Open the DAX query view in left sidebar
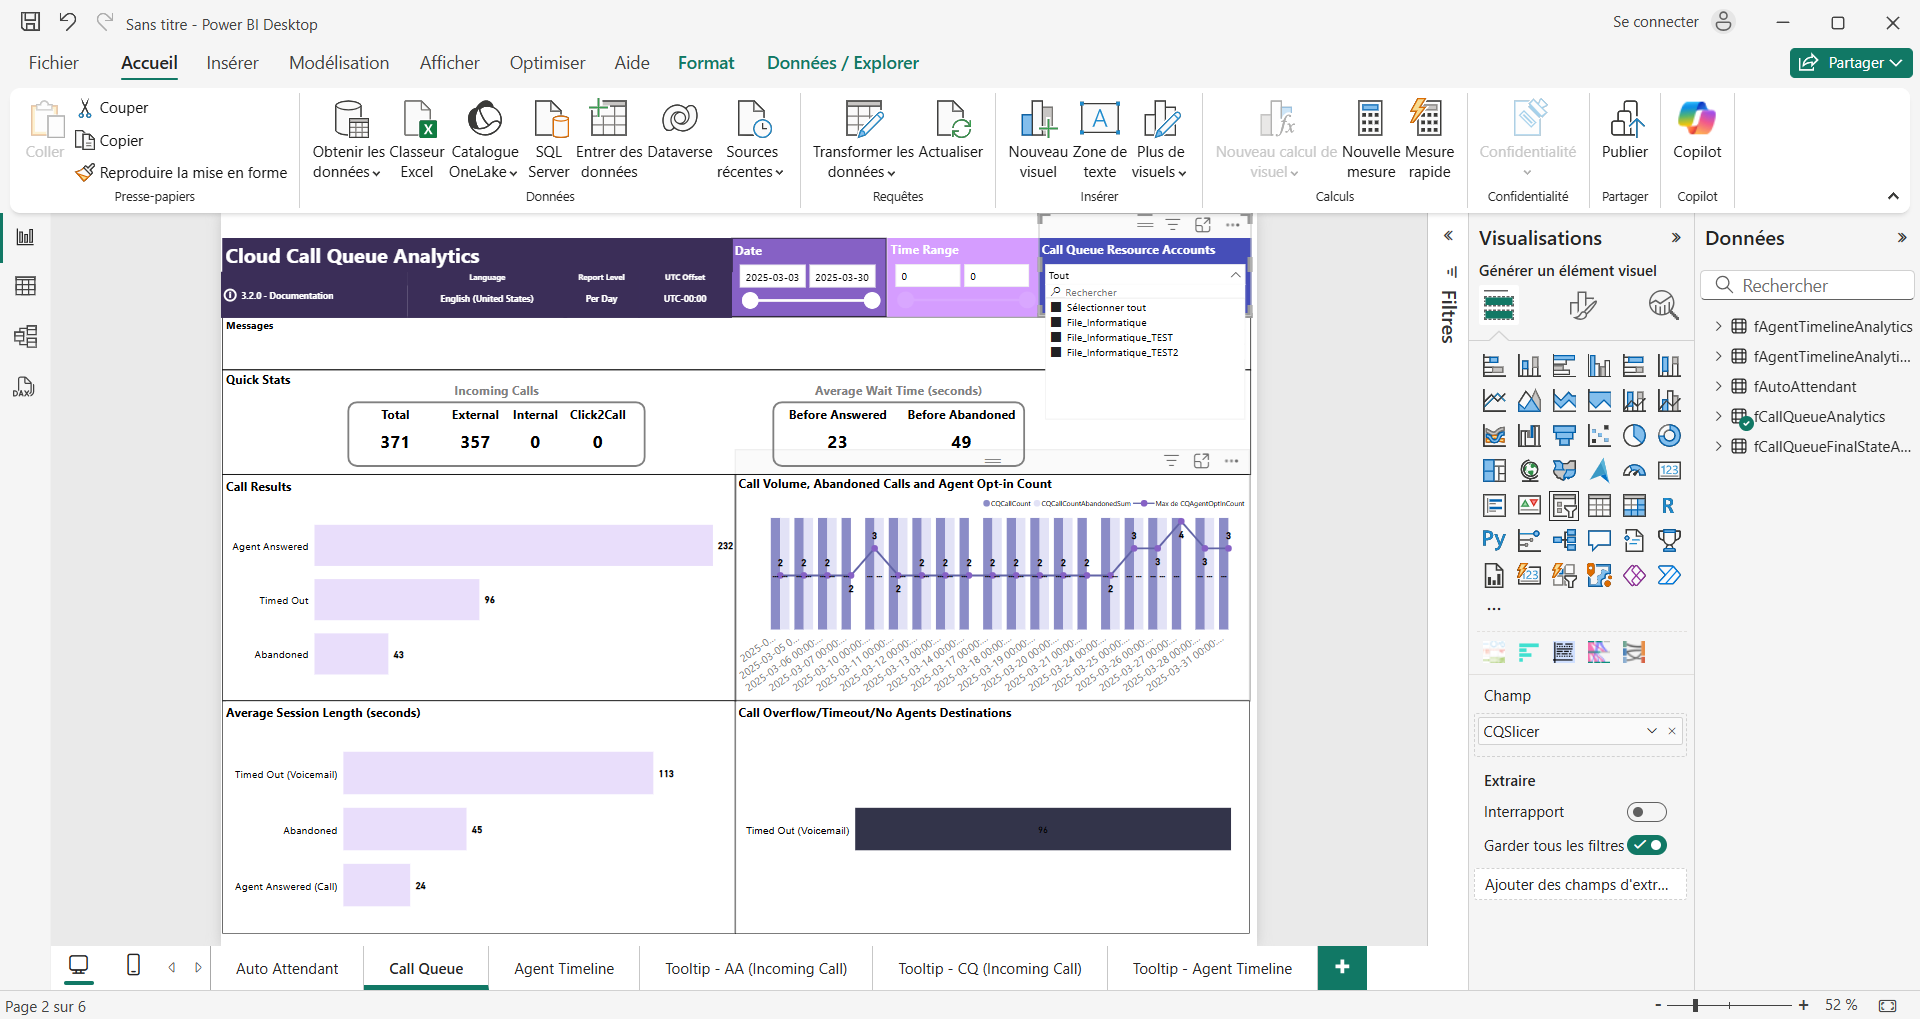Image resolution: width=1920 pixels, height=1020 pixels. tap(24, 387)
